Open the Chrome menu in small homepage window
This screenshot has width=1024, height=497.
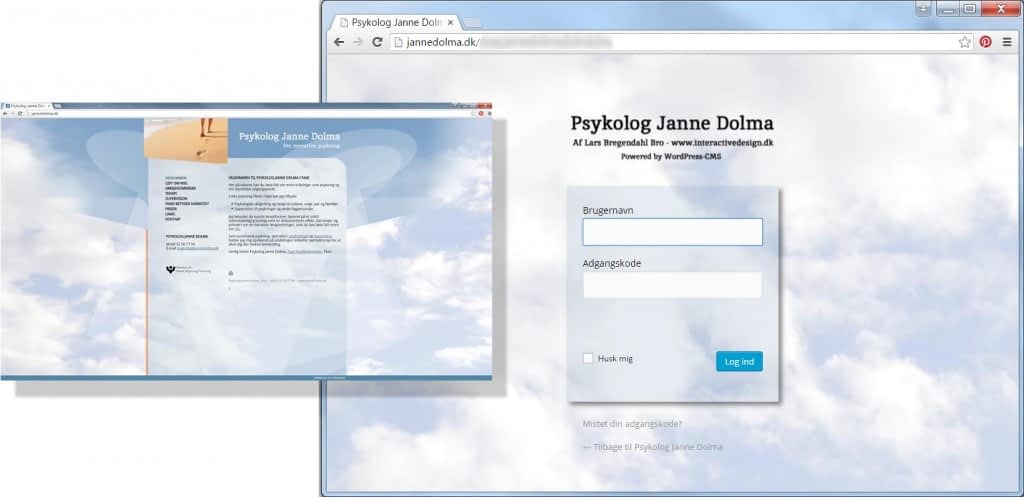(489, 114)
